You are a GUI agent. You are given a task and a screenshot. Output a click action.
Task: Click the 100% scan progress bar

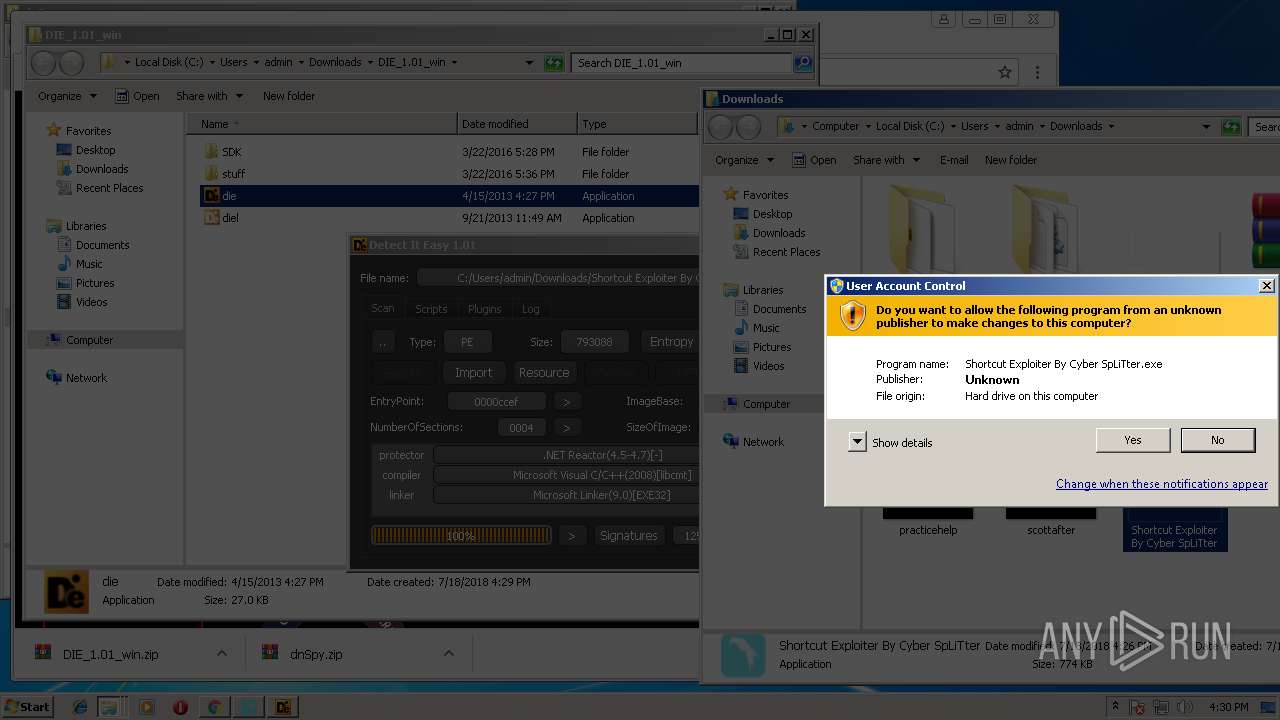tap(461, 536)
